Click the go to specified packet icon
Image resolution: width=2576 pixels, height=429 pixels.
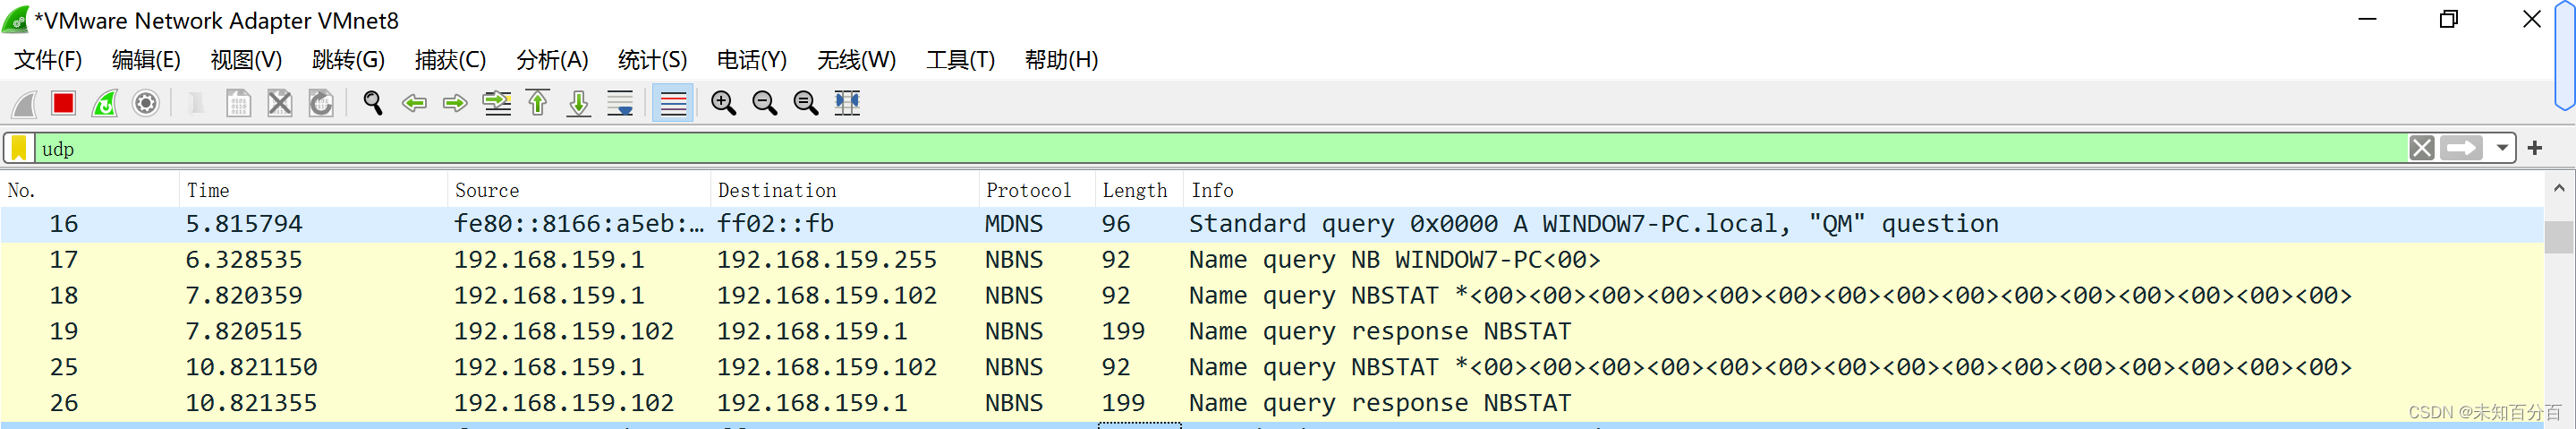click(x=497, y=103)
